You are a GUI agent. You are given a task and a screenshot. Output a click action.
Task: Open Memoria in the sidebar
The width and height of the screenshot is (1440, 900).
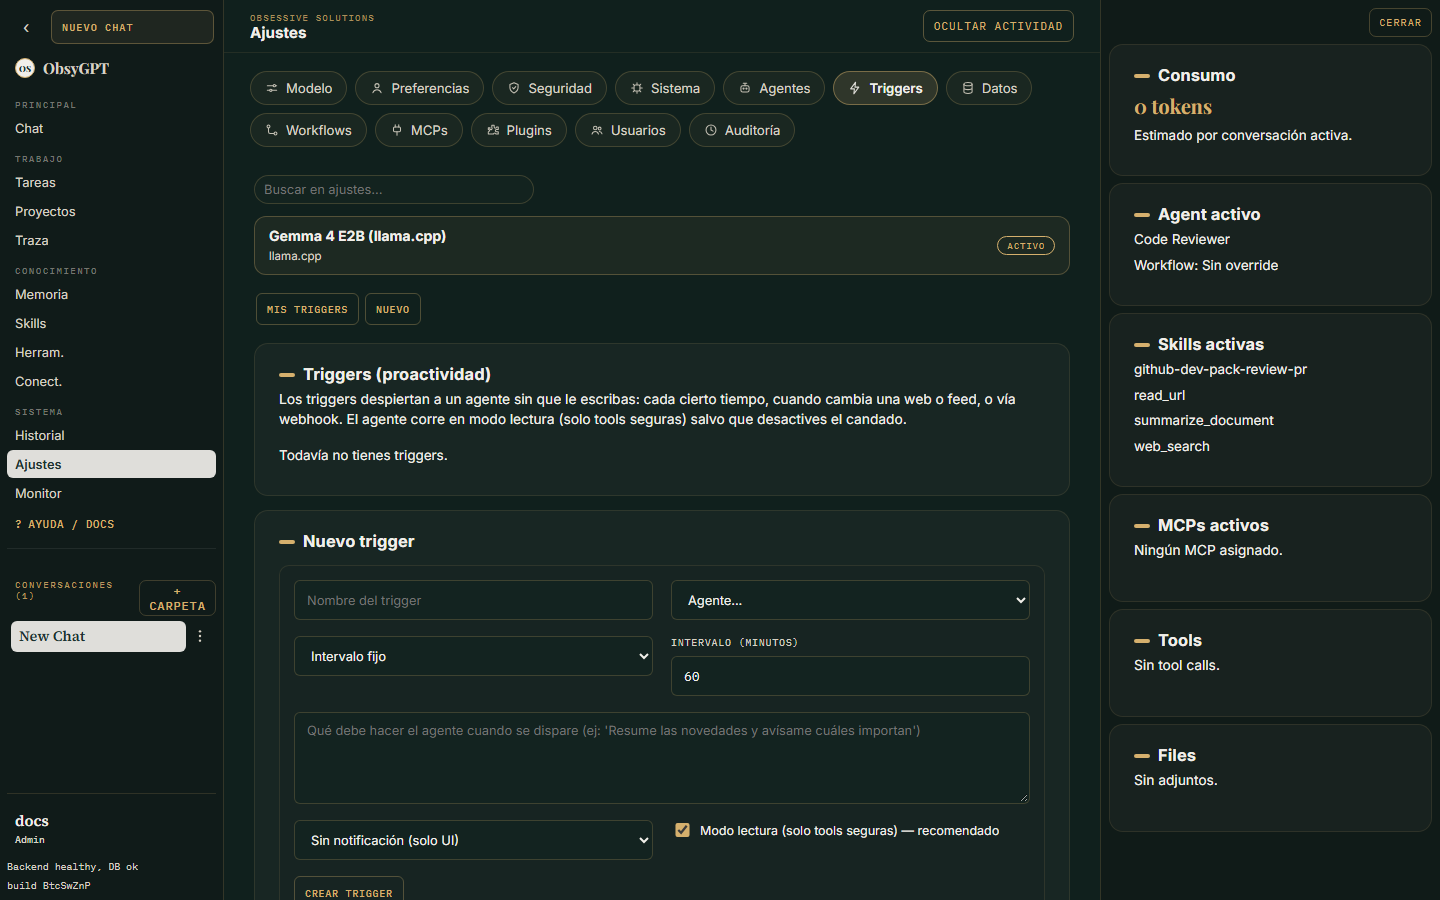click(x=111, y=294)
